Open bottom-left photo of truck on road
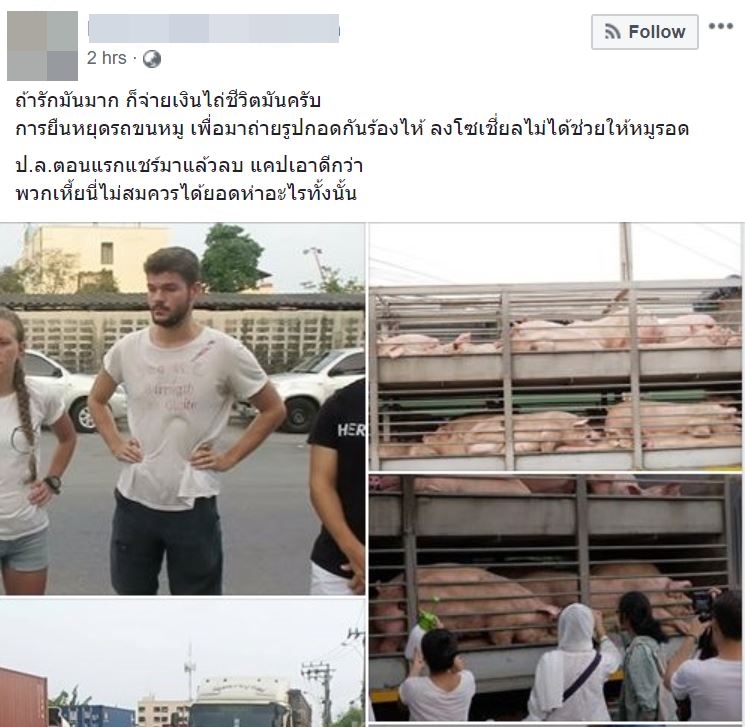Viewport: 745px width, 727px height. point(182,663)
